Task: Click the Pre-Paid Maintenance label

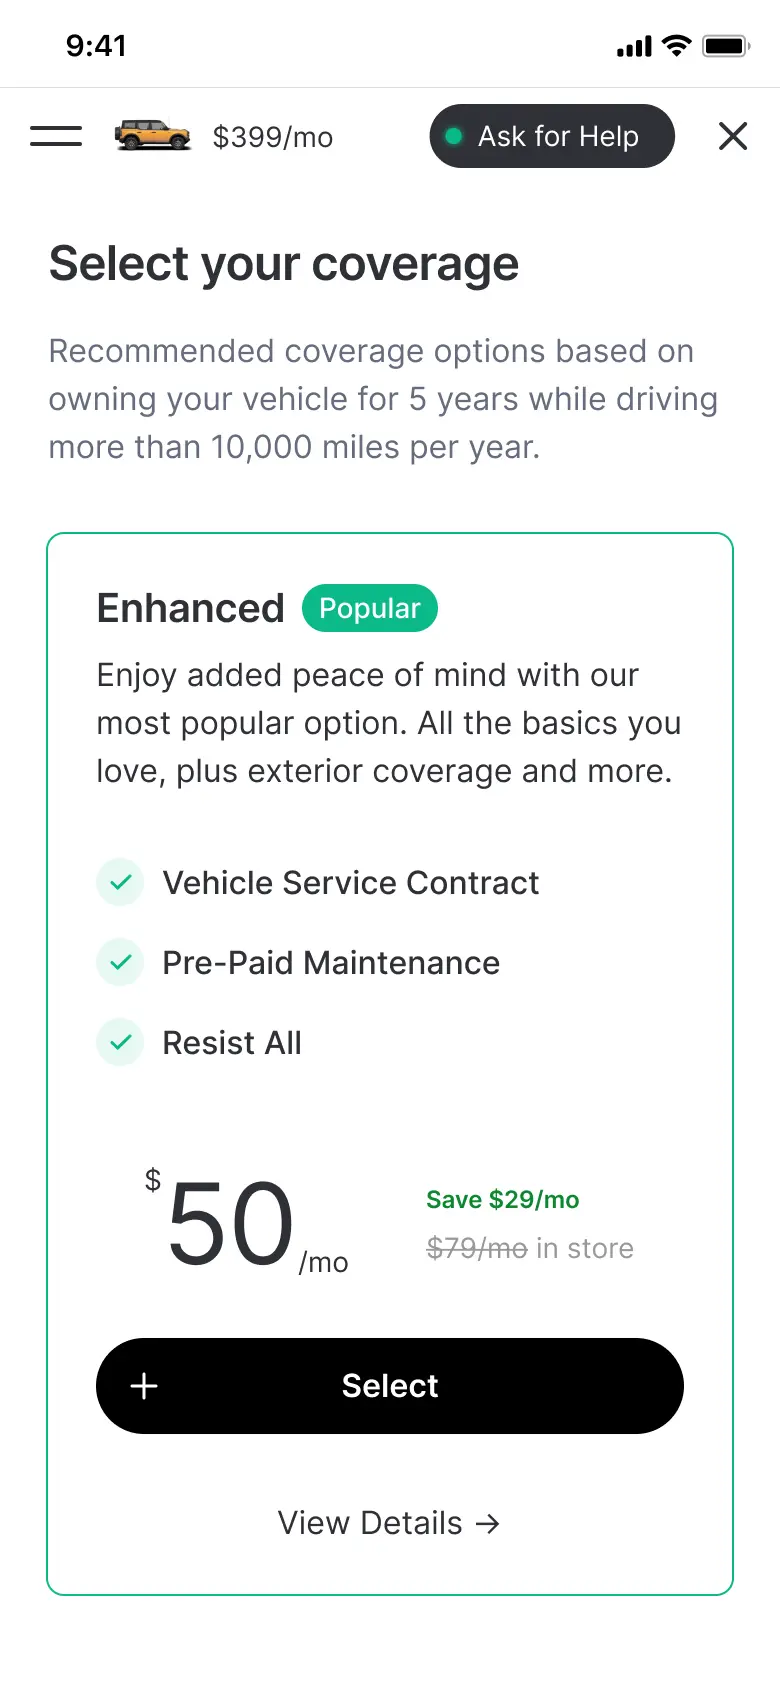Action: pos(331,963)
